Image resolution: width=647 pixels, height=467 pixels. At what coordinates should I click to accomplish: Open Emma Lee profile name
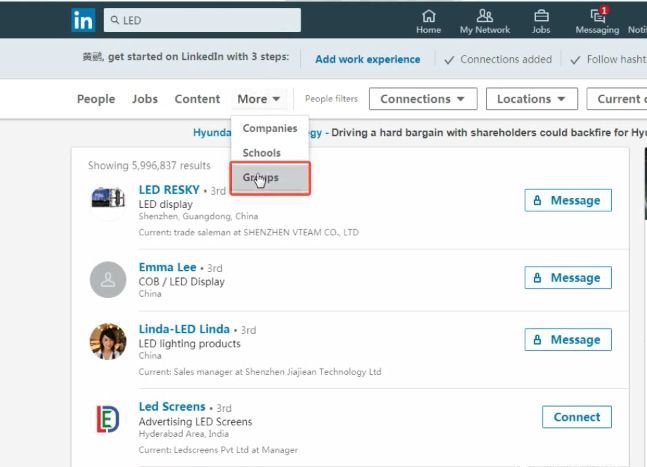168,267
